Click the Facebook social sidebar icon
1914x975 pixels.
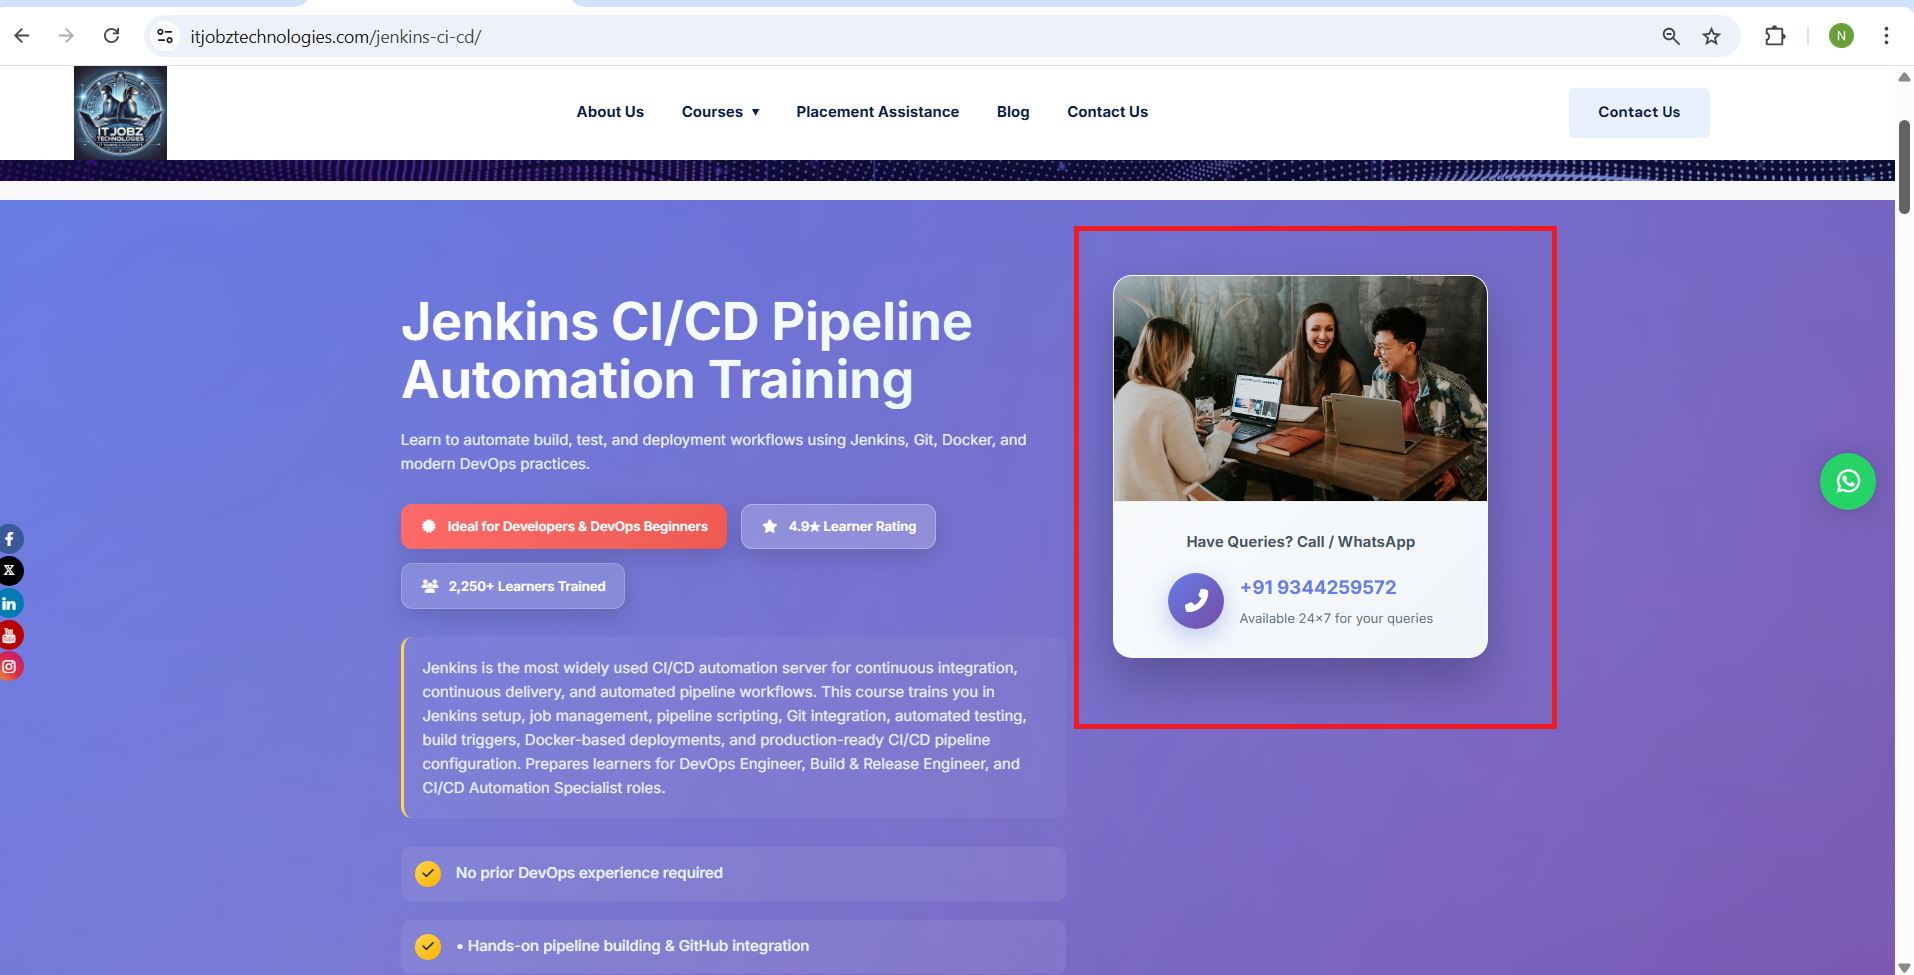click(x=10, y=539)
